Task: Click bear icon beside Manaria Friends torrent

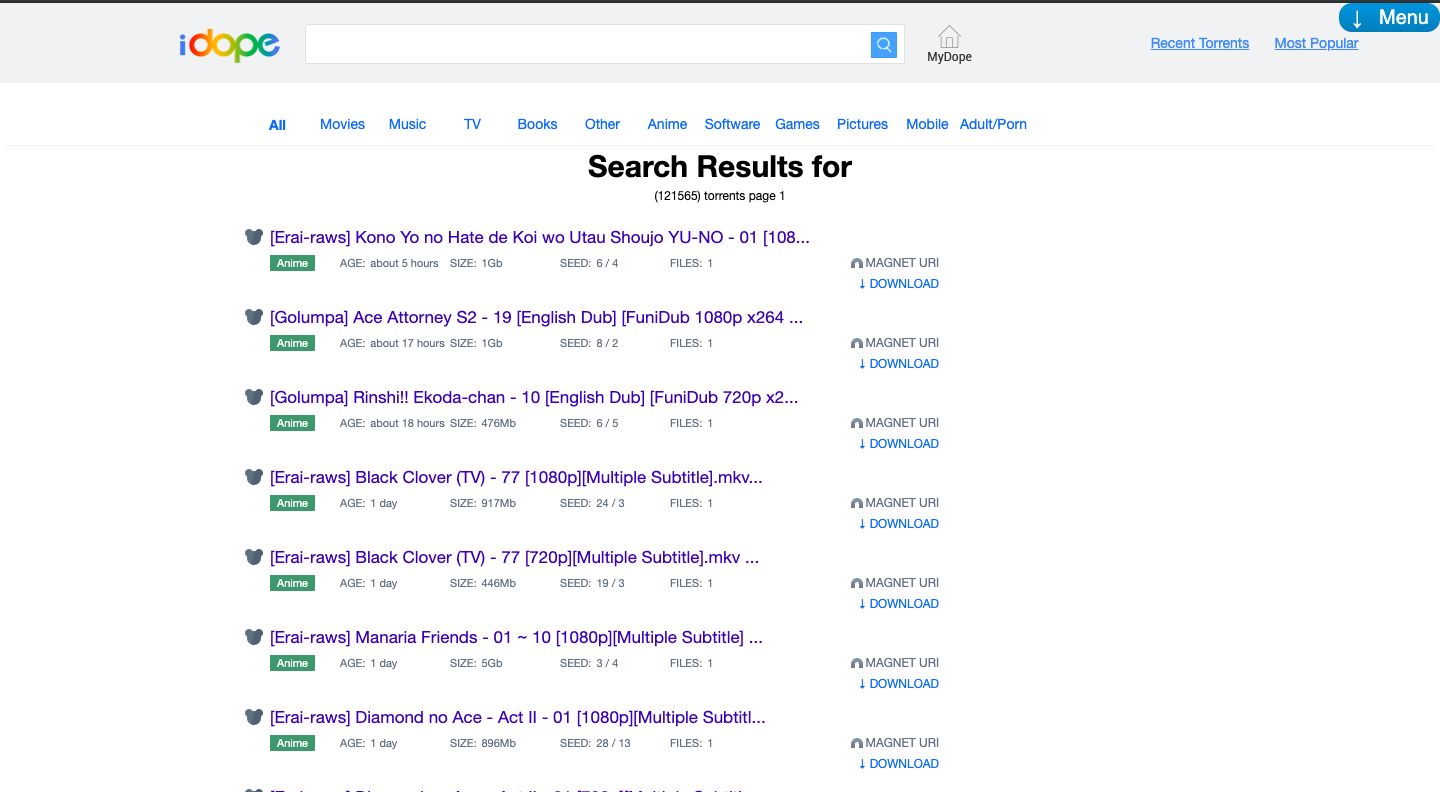Action: click(x=254, y=637)
